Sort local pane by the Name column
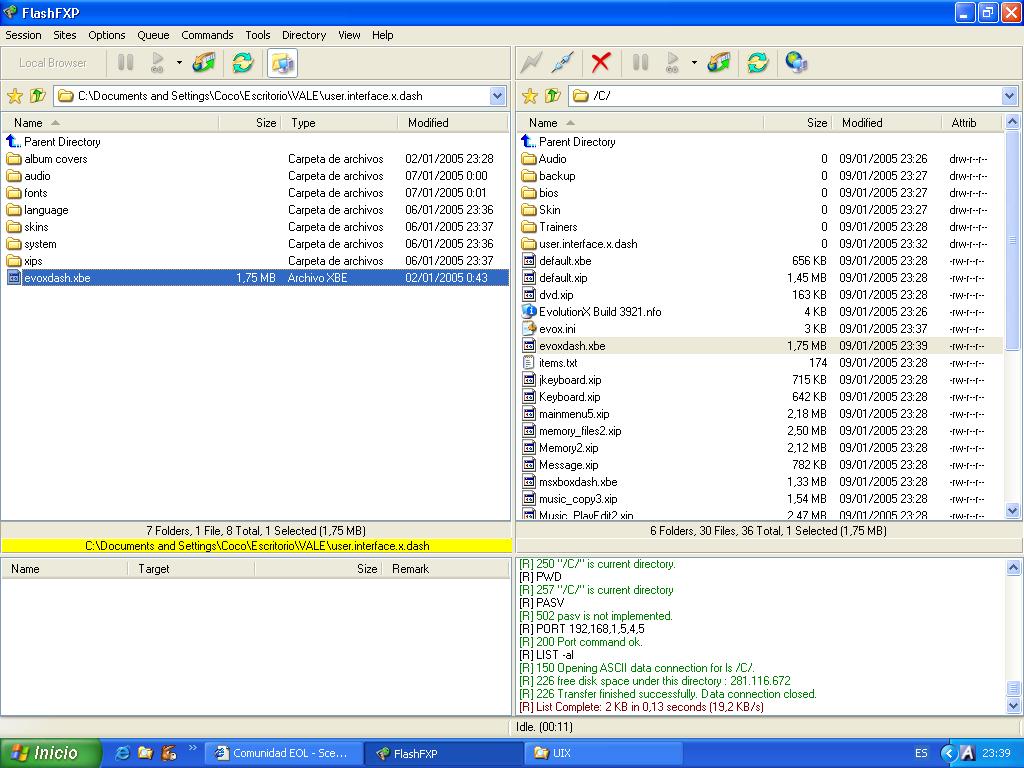1024x768 pixels. pos(110,123)
